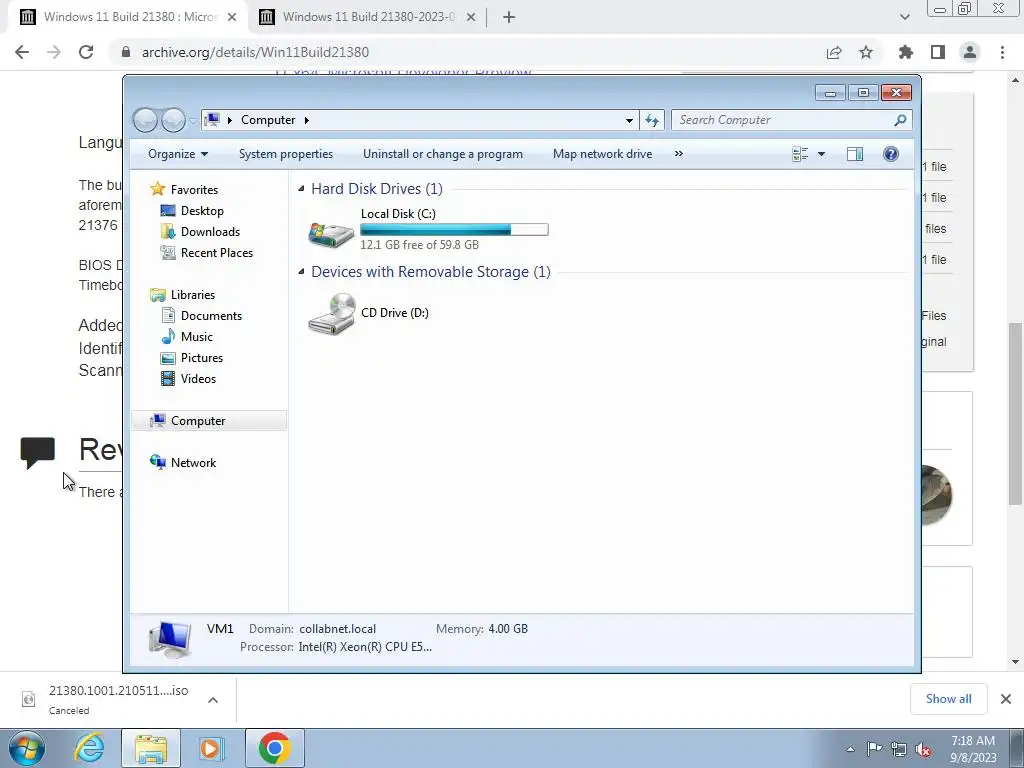Open Chrome profile avatar
Viewport: 1024px width, 768px height.
tap(970, 52)
